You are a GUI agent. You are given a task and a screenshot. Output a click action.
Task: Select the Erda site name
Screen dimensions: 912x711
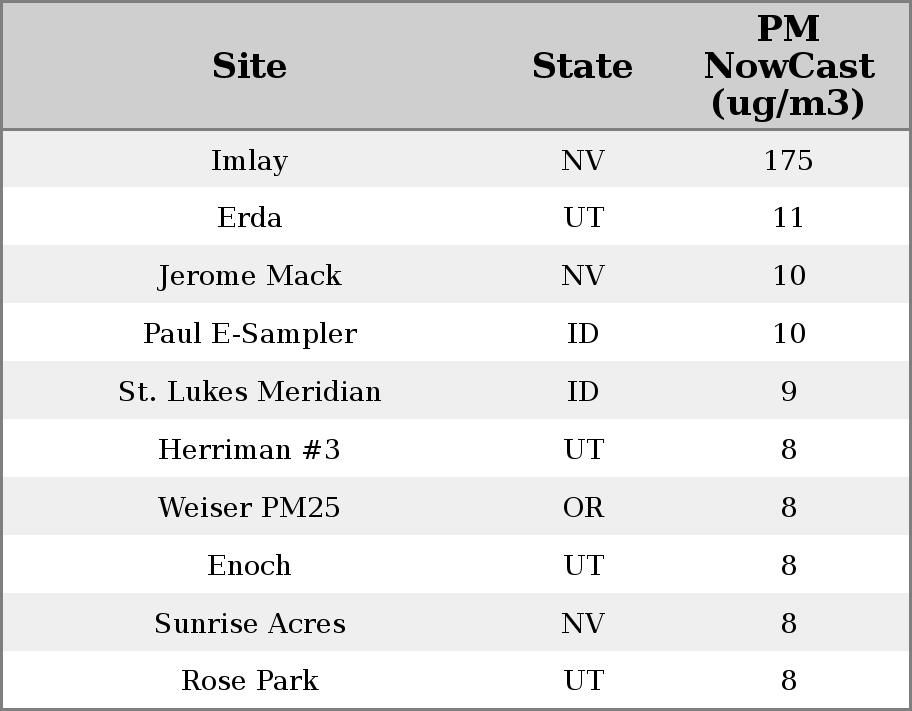249,218
